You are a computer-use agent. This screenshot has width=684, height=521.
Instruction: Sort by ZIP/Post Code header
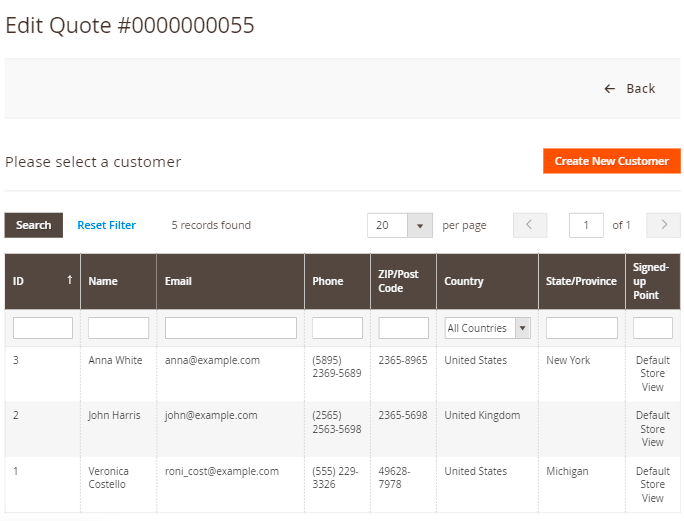point(403,281)
